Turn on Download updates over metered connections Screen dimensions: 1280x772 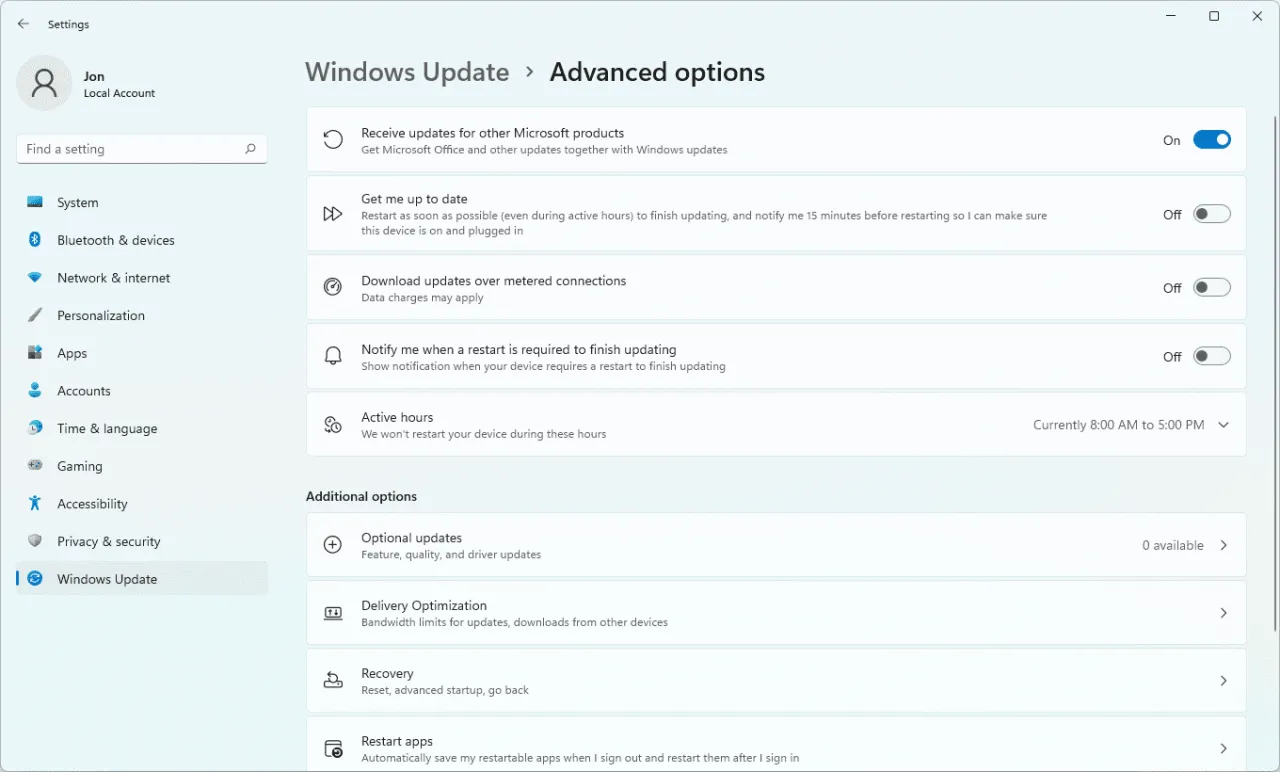point(1211,287)
